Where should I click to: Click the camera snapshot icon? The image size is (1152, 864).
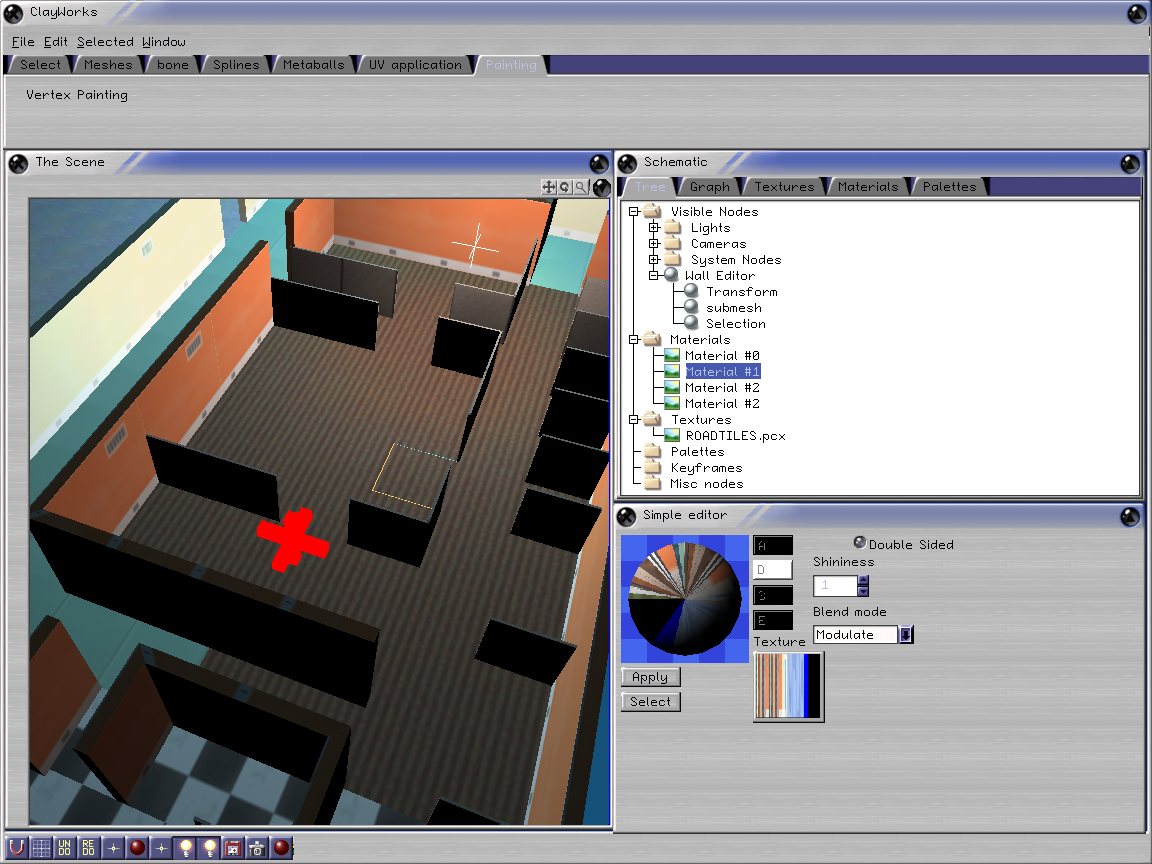(x=257, y=848)
